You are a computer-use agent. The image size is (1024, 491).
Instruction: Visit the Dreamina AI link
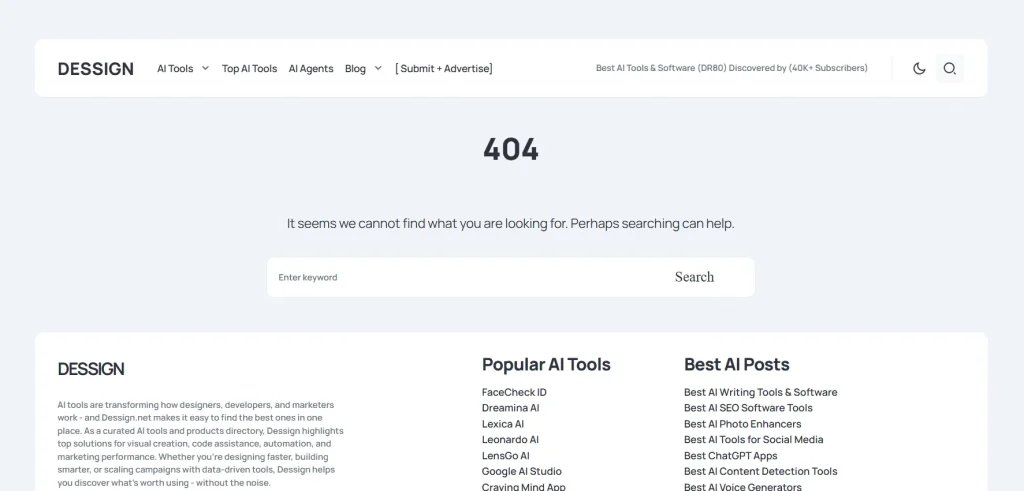tap(510, 408)
